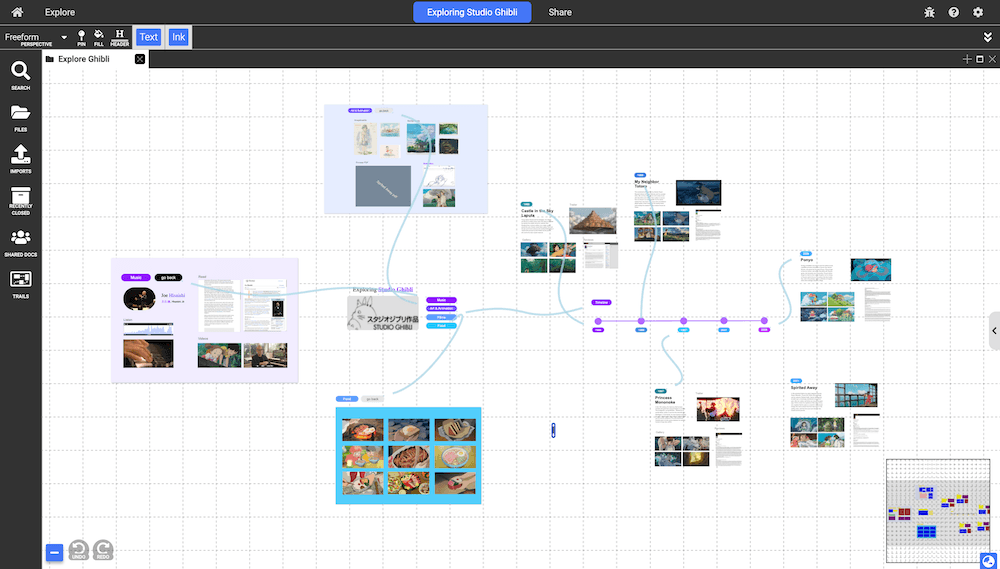1000x569 pixels.
Task: Click the audio waveform player
Action: [148, 329]
